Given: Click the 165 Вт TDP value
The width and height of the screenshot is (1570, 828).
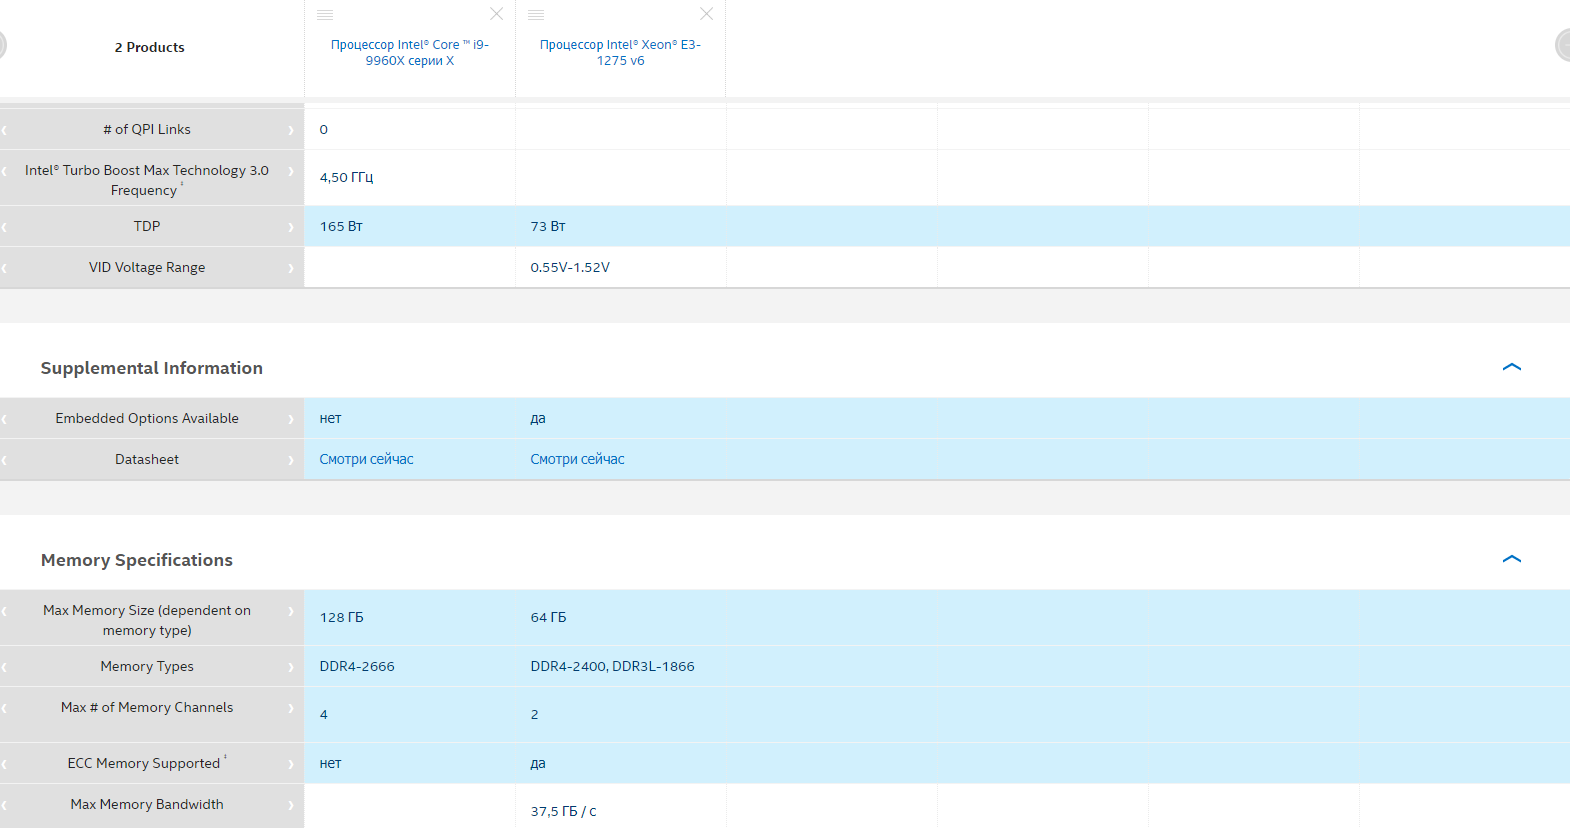Looking at the screenshot, I should click(x=341, y=226).
